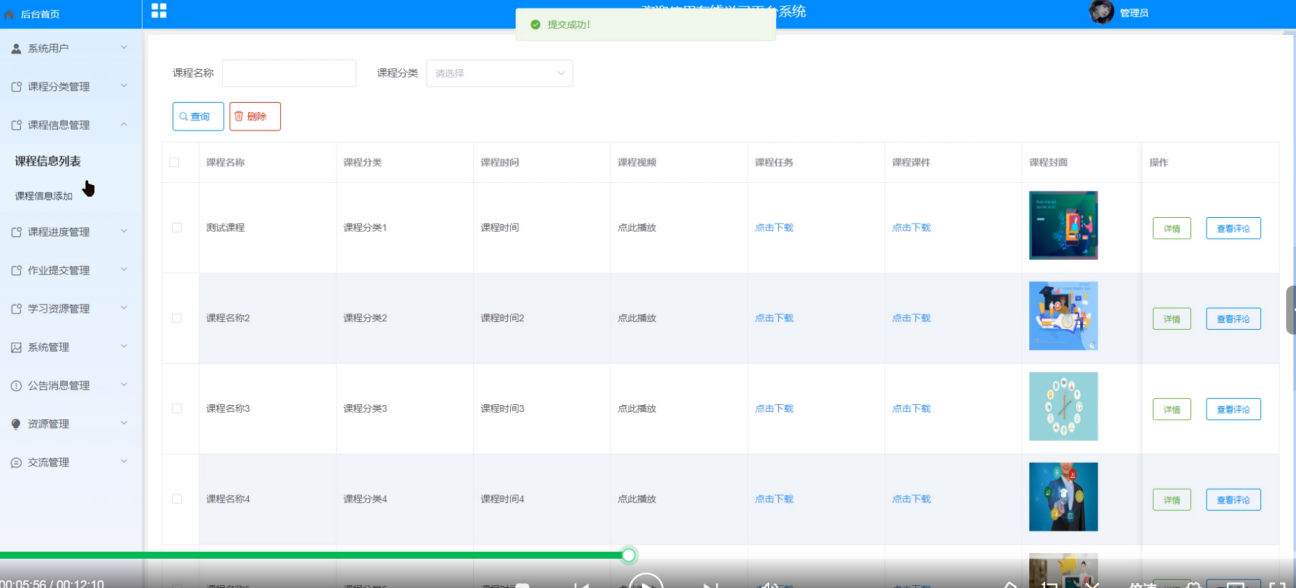1296x588 pixels.
Task: Click the bulb icon for 资源管理
Action: point(16,424)
